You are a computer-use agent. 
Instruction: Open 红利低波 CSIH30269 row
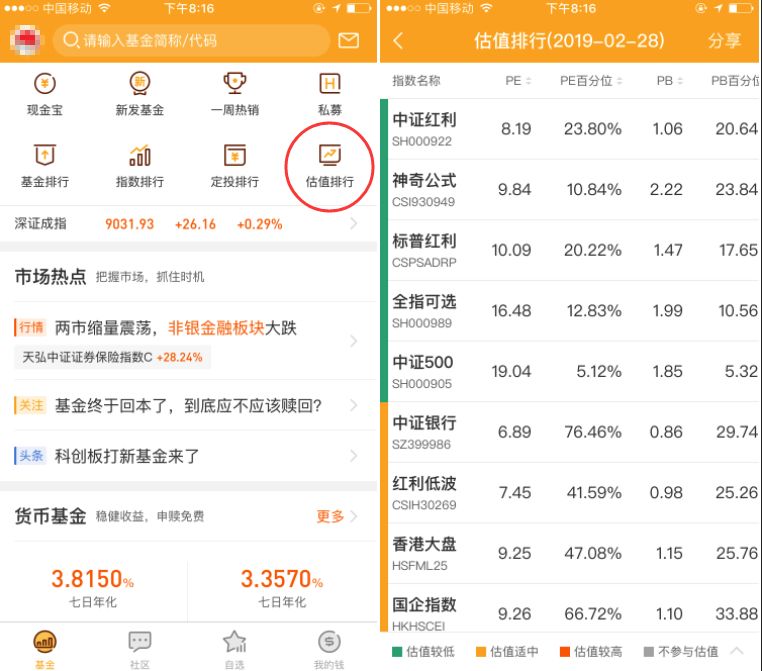571,493
